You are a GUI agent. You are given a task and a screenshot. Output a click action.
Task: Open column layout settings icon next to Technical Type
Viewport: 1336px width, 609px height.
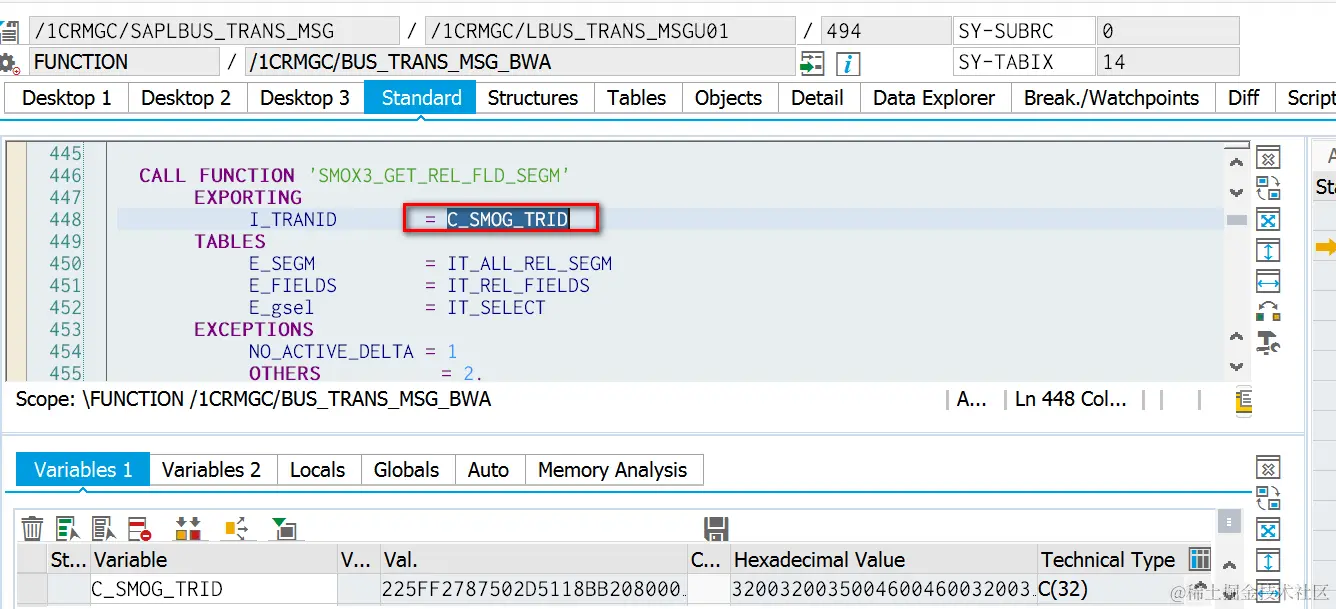click(1199, 559)
